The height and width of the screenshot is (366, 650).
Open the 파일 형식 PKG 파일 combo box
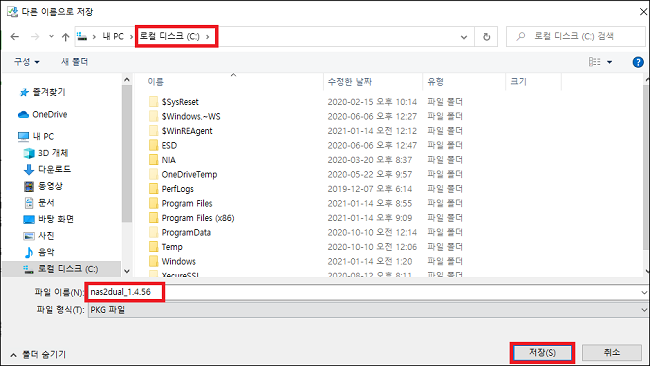point(368,310)
